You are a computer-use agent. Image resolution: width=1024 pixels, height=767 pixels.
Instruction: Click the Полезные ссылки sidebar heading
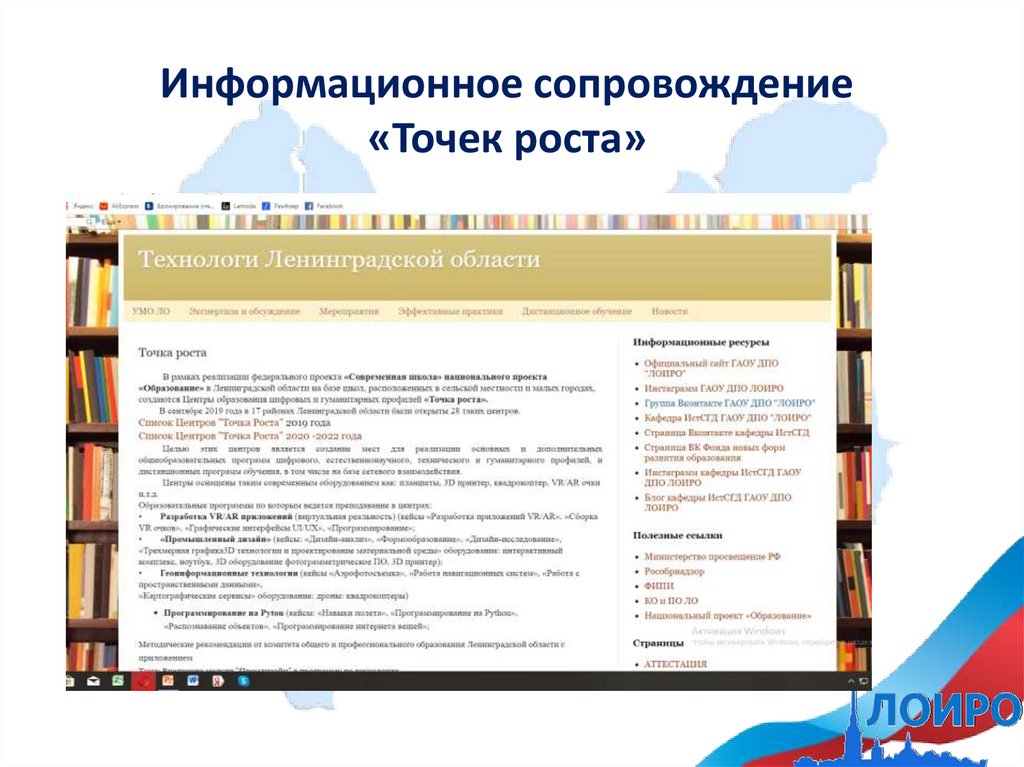click(x=677, y=535)
